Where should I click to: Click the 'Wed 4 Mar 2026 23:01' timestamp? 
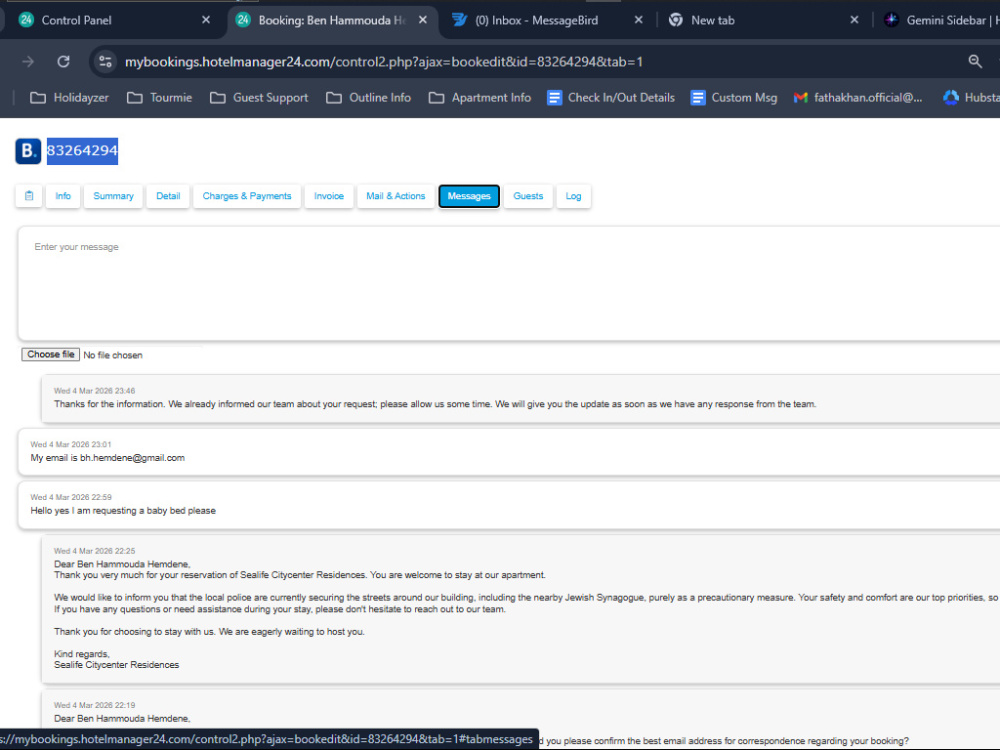71,445
